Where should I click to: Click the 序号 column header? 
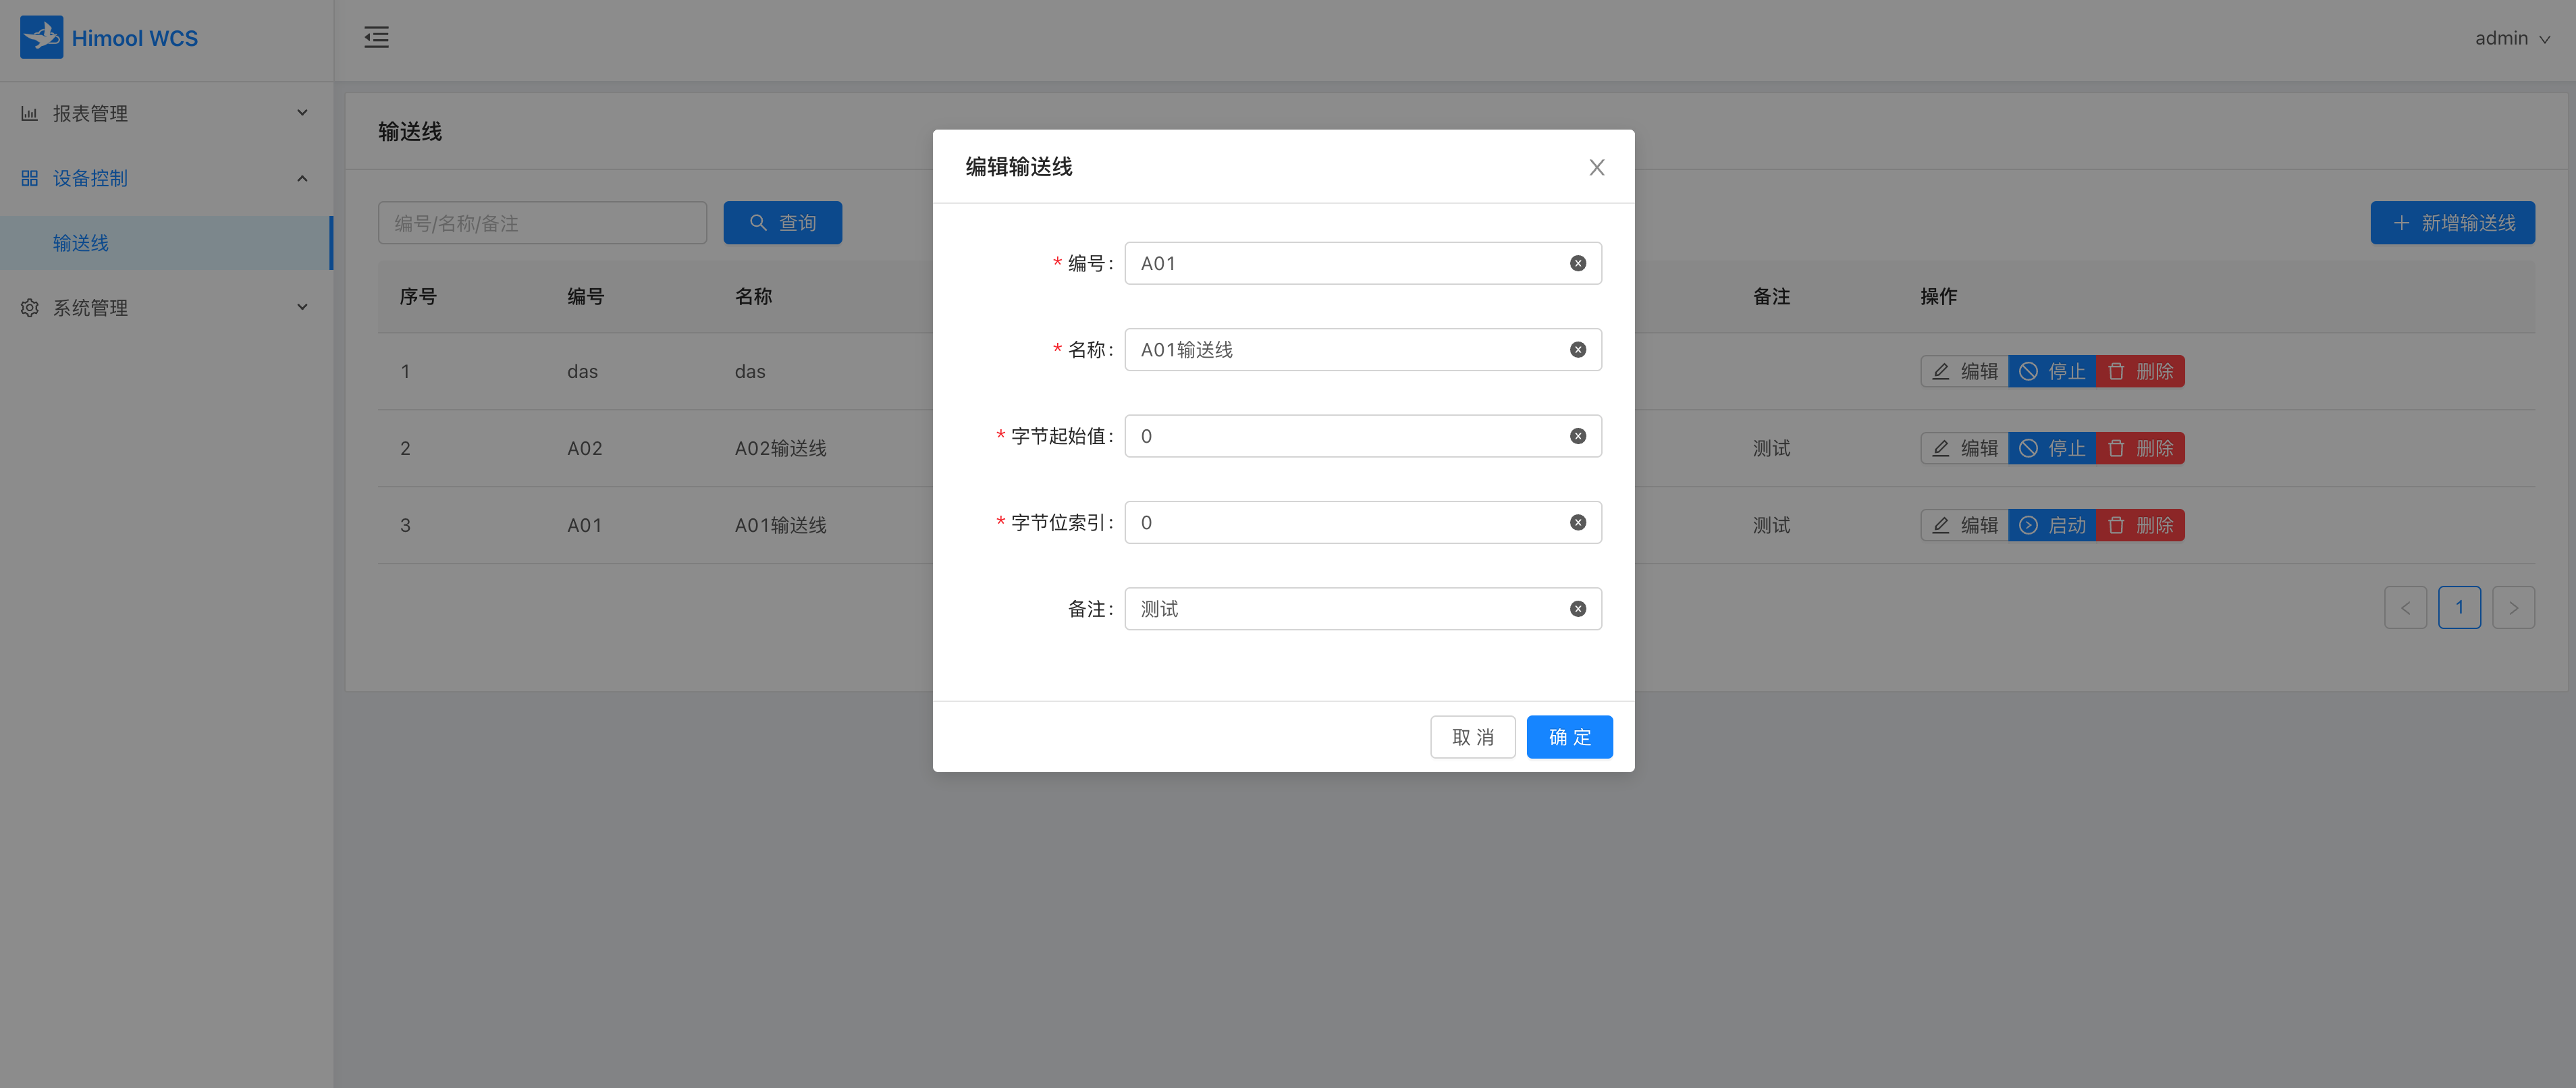coord(418,297)
